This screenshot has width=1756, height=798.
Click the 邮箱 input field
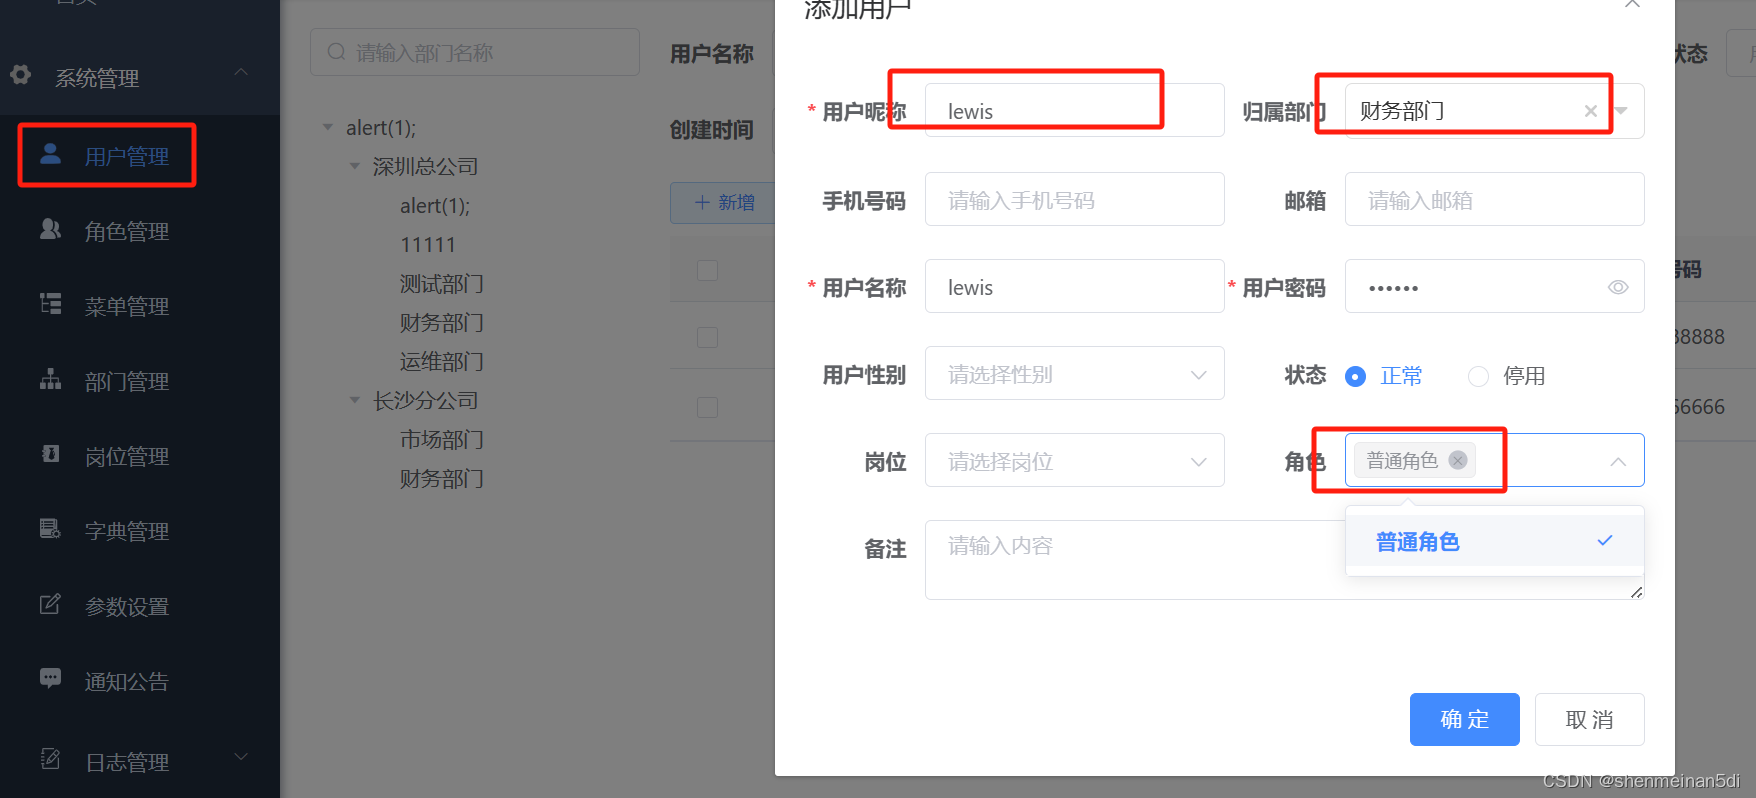[1495, 199]
